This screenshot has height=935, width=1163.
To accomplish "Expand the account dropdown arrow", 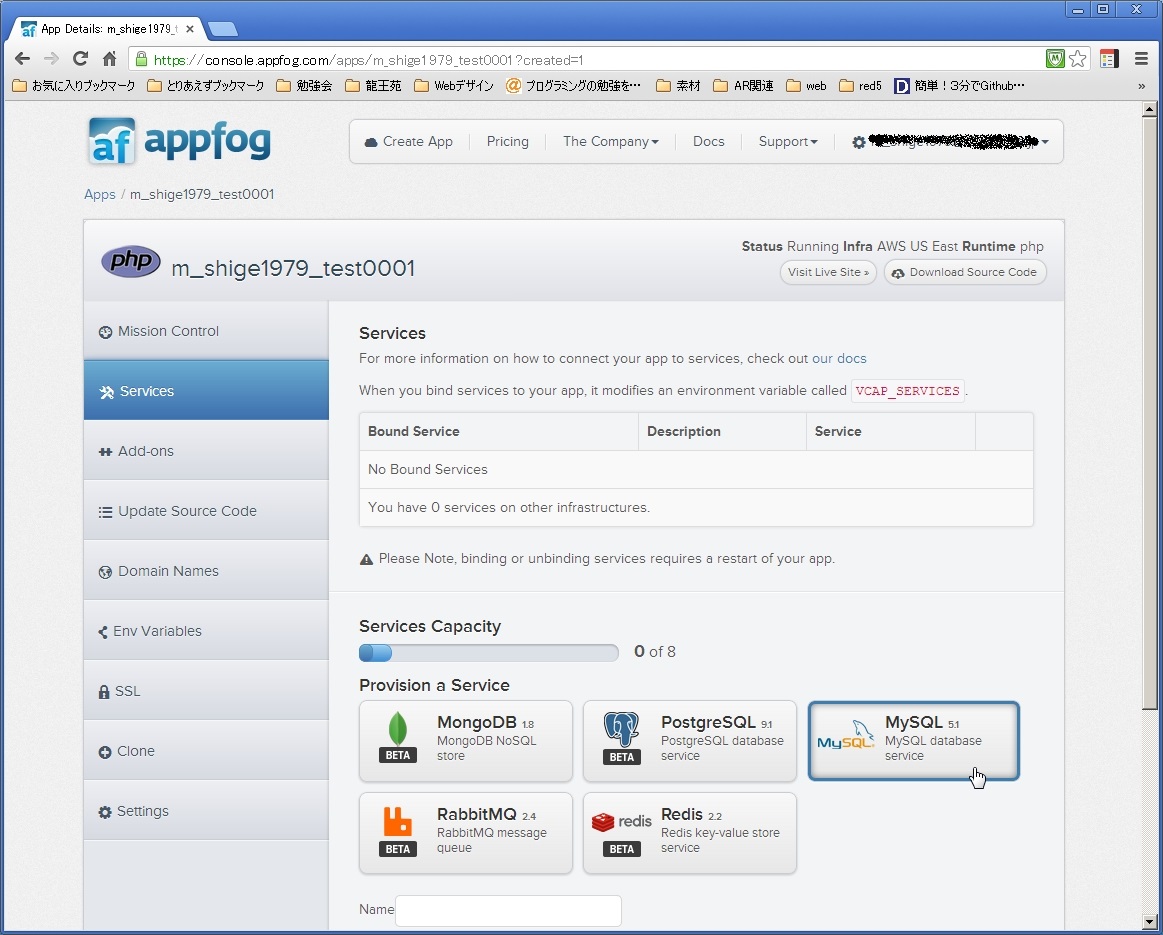I will tap(1045, 142).
